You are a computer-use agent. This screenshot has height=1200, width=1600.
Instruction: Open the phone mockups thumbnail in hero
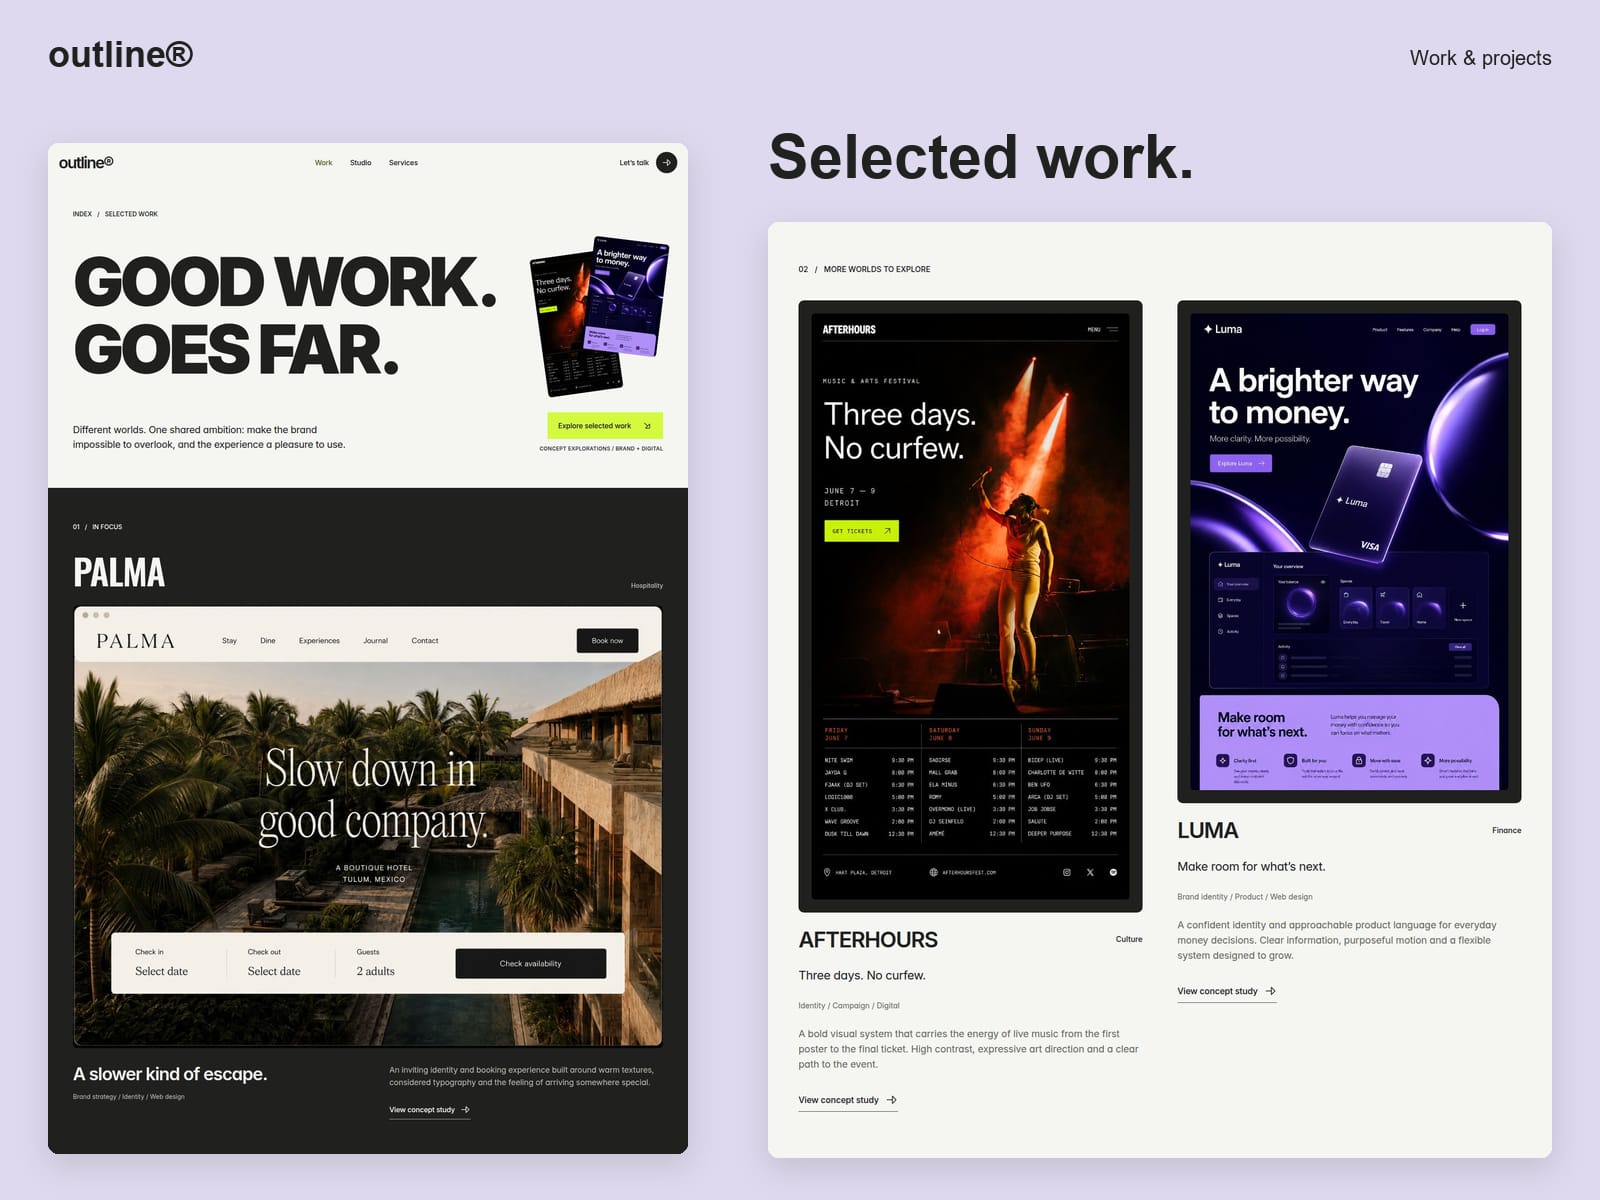tap(599, 315)
